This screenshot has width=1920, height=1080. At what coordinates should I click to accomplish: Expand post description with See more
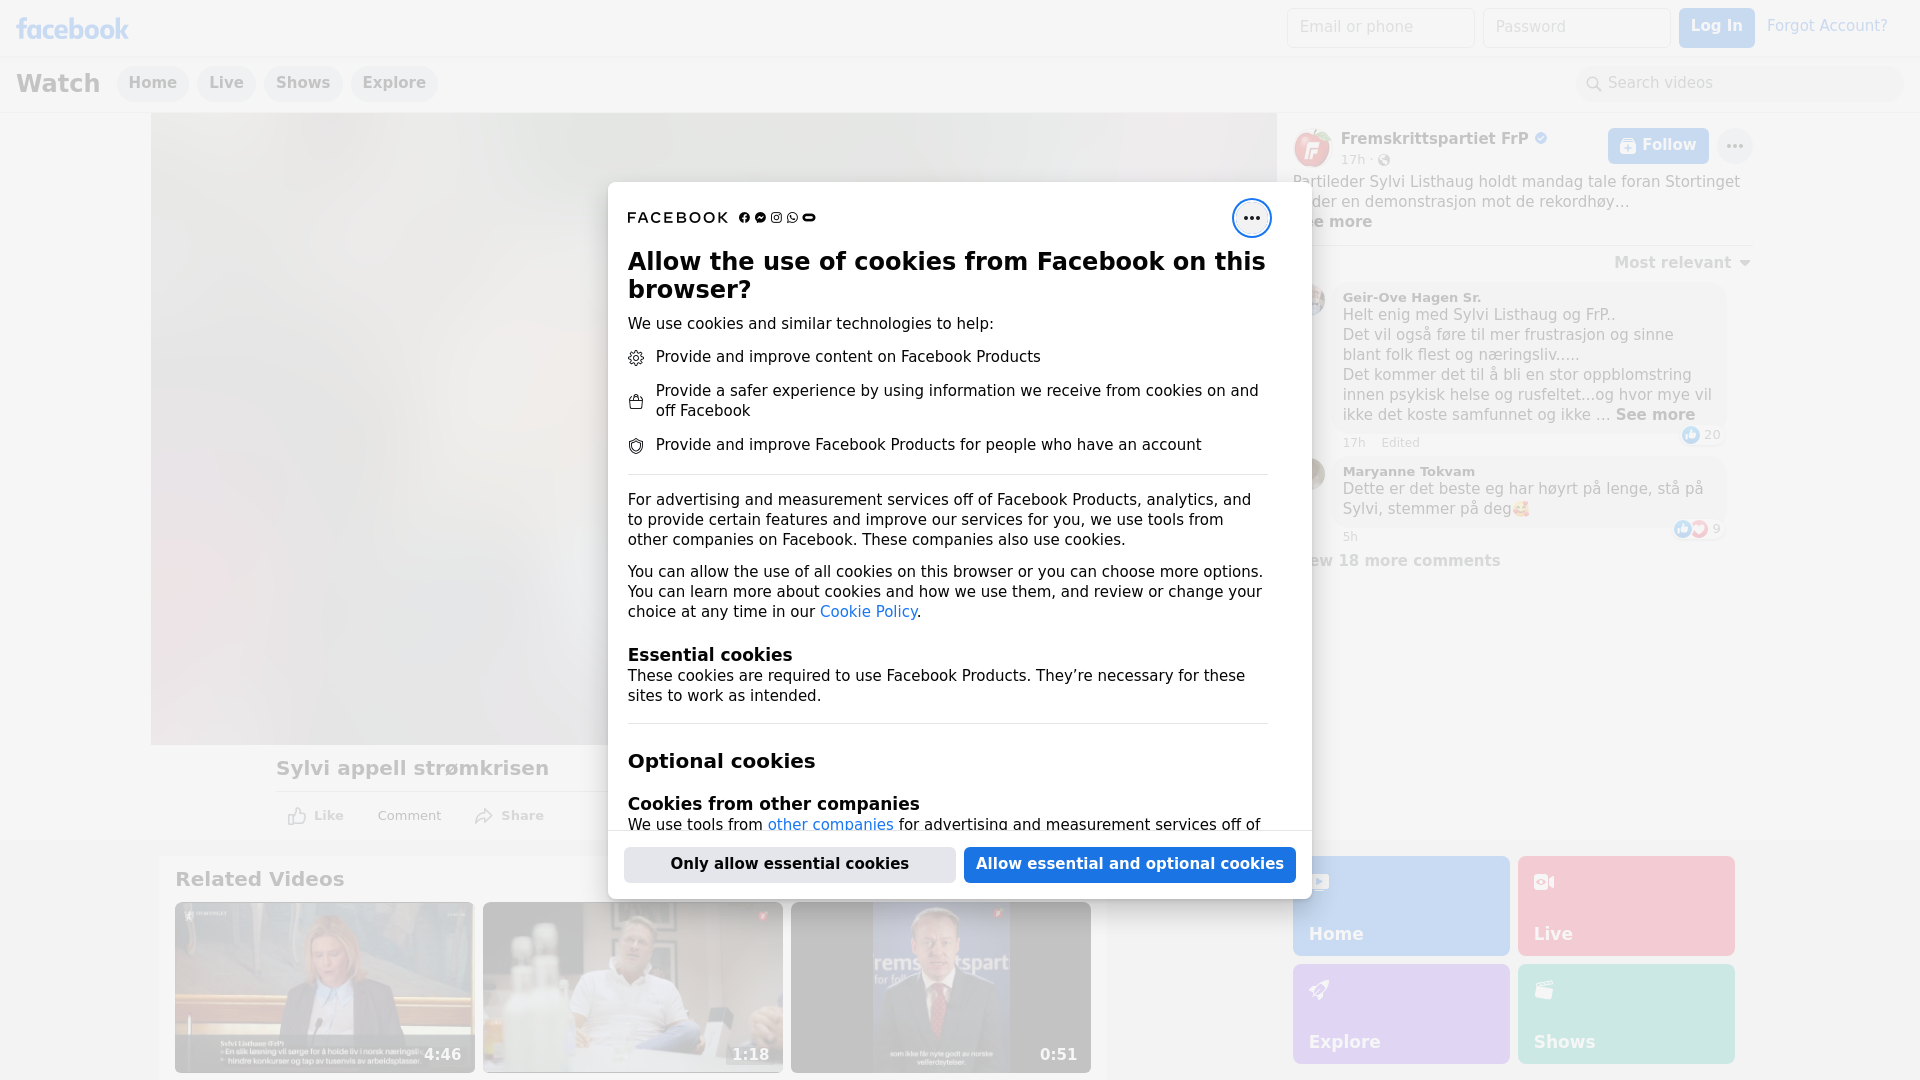pyautogui.click(x=1339, y=222)
